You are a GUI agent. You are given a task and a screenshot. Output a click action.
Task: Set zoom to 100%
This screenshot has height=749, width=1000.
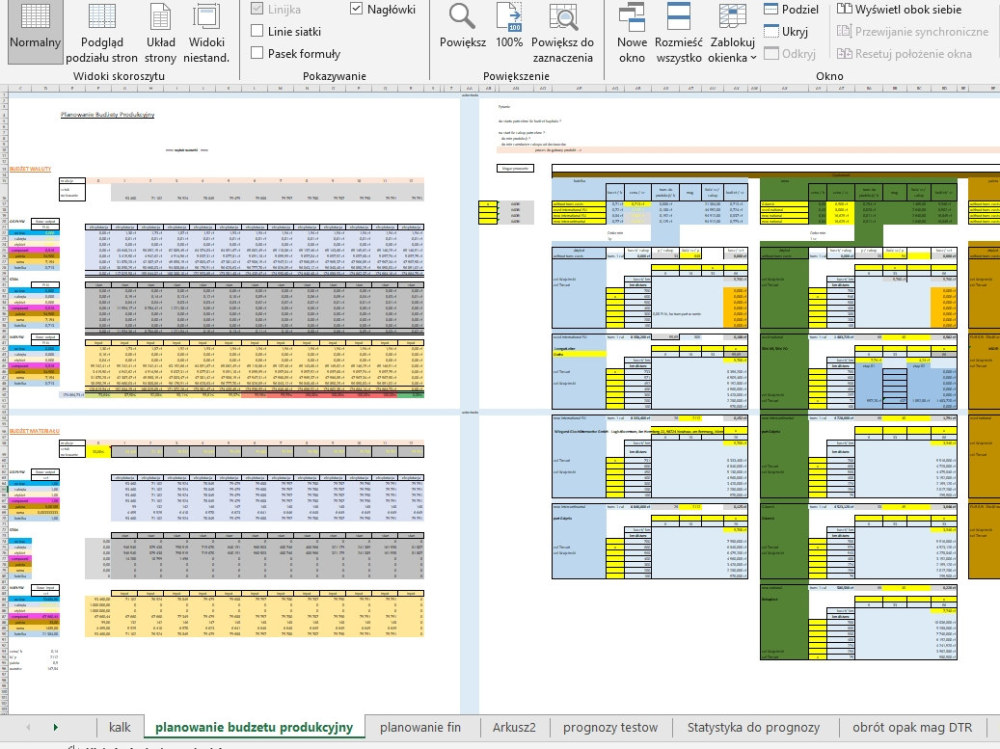coord(509,26)
